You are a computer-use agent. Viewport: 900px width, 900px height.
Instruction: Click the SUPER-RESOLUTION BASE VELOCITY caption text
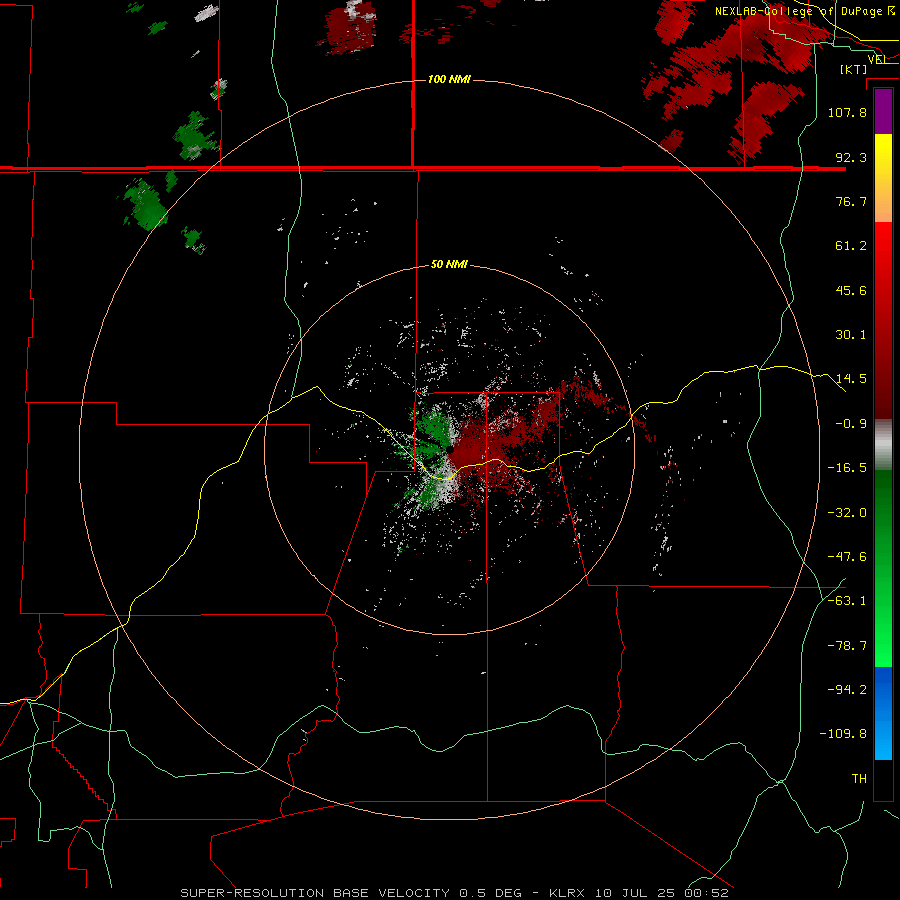[x=315, y=893]
